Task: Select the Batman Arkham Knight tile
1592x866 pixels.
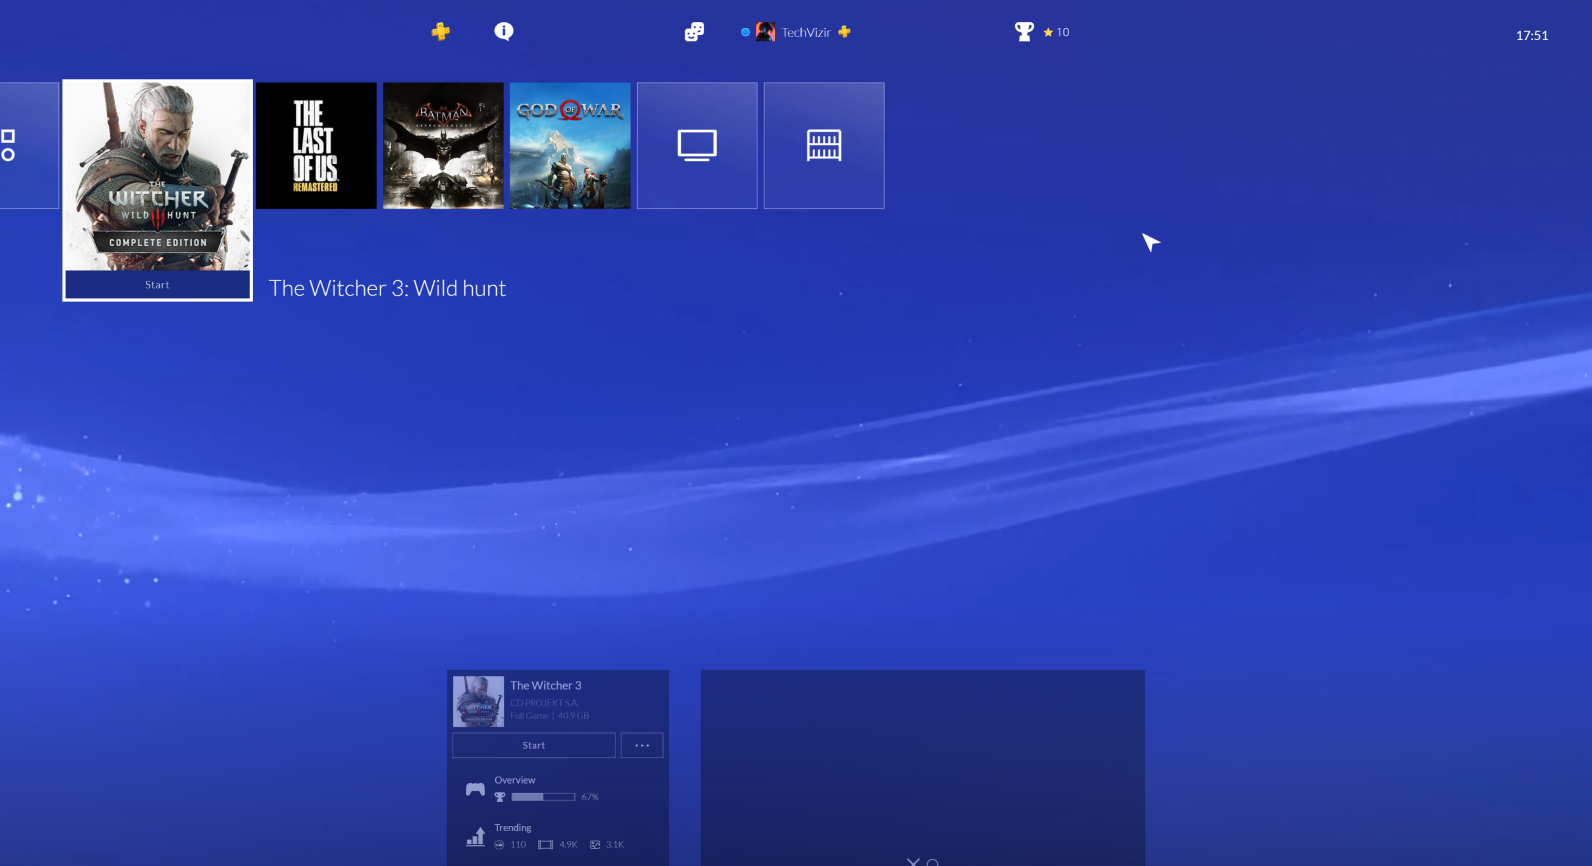Action: pos(443,146)
